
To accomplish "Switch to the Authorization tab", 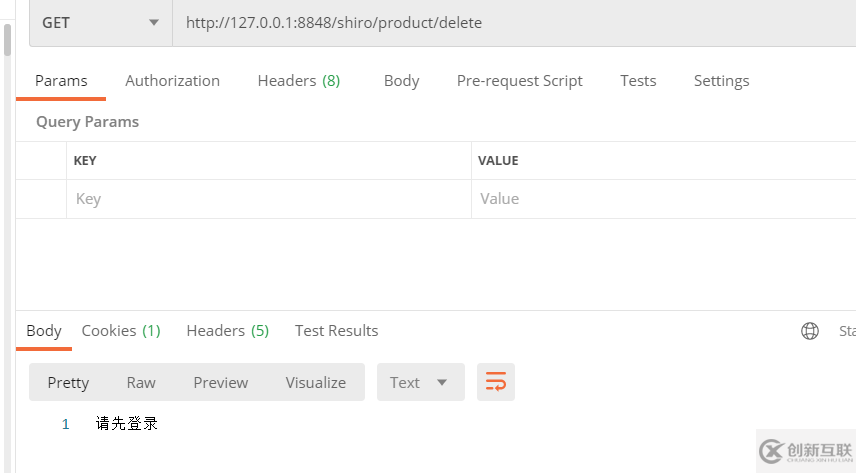I will (172, 81).
